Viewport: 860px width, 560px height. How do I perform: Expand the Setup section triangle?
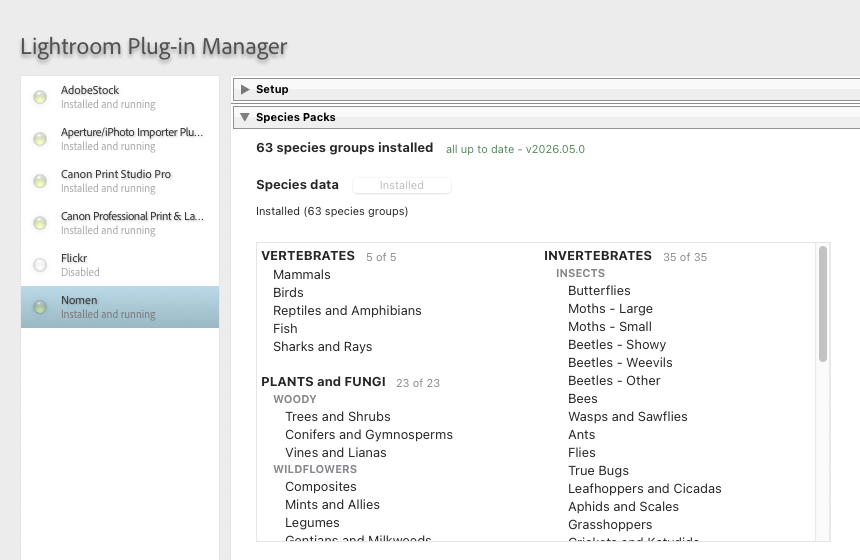[x=245, y=89]
